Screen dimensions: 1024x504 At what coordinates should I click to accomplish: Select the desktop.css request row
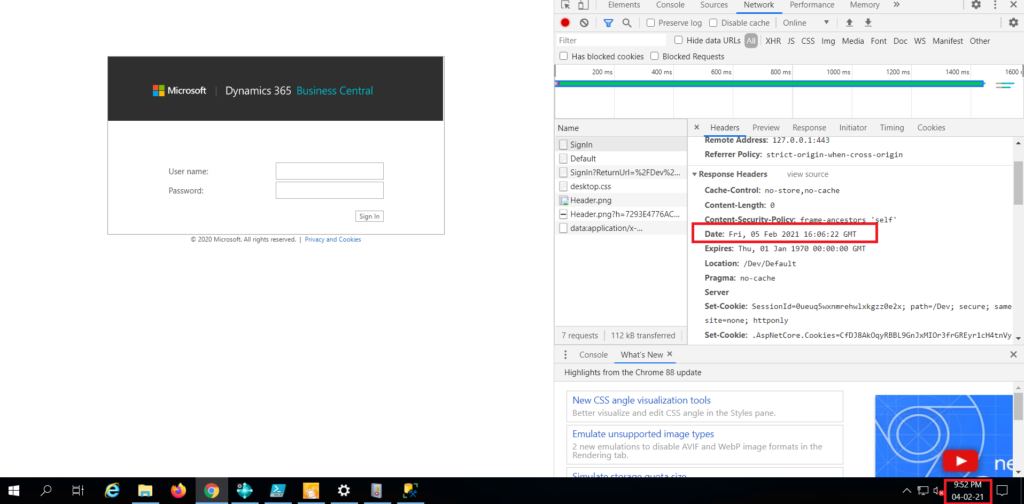[620, 186]
